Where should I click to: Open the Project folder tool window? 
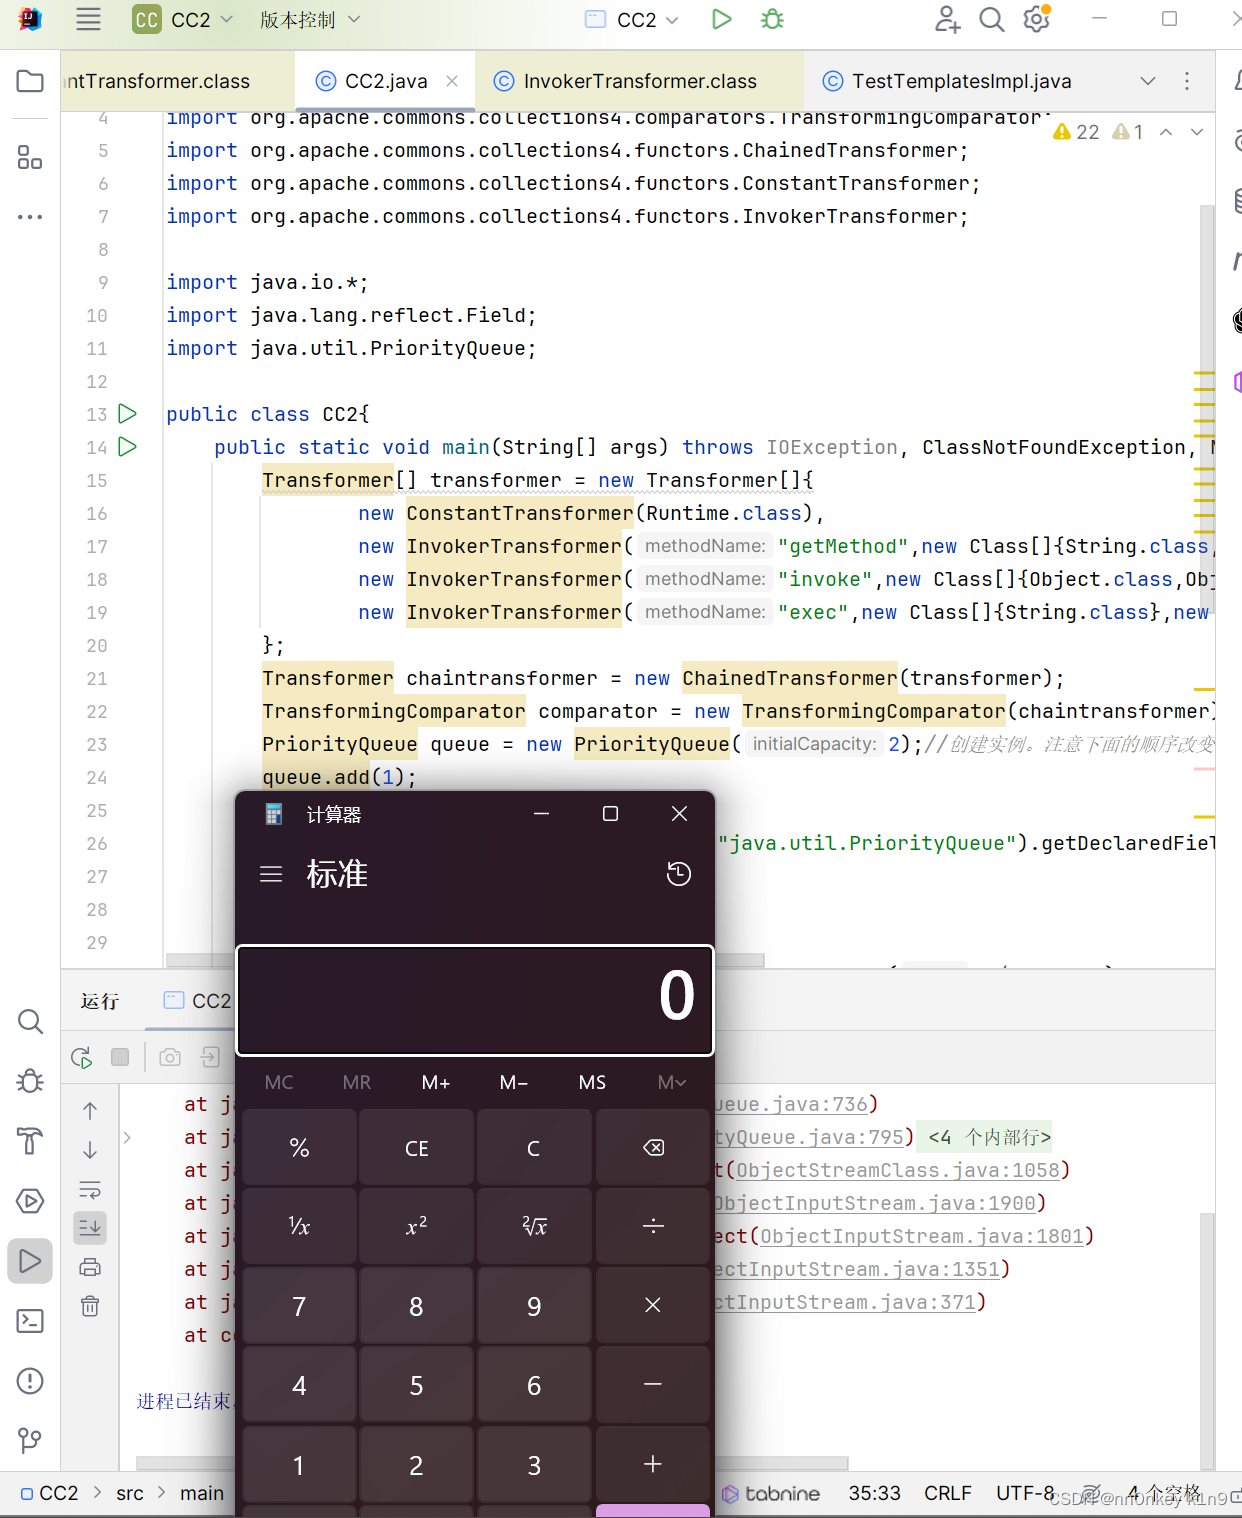(30, 81)
